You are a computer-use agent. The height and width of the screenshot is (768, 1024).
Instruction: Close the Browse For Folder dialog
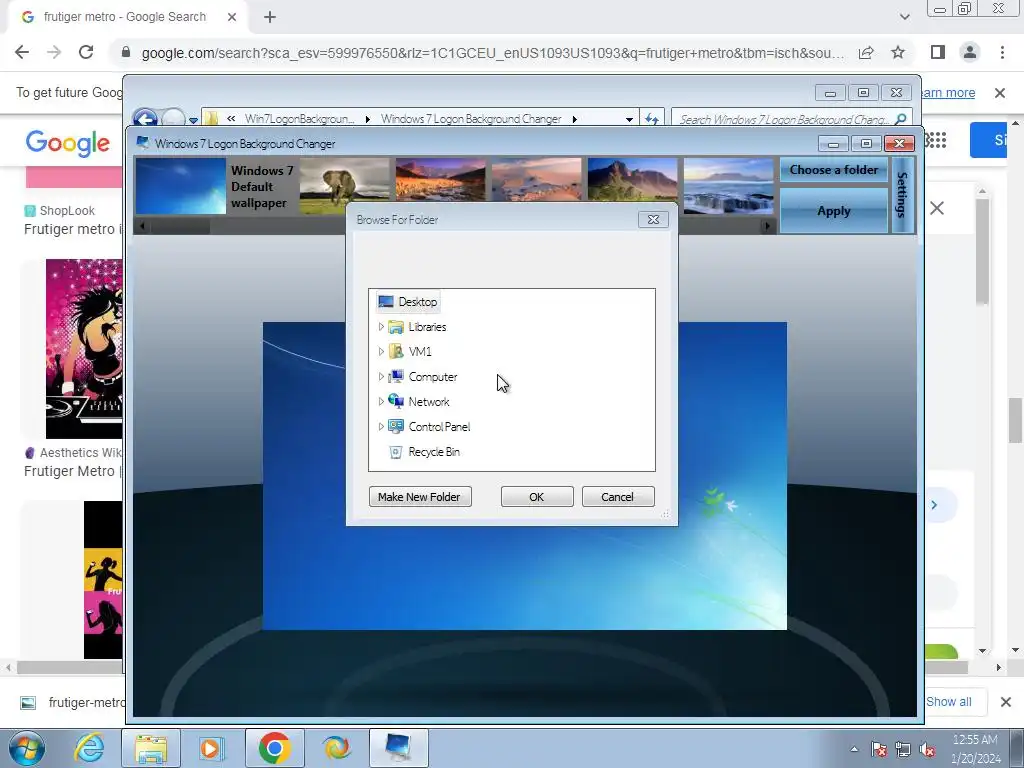tap(653, 219)
